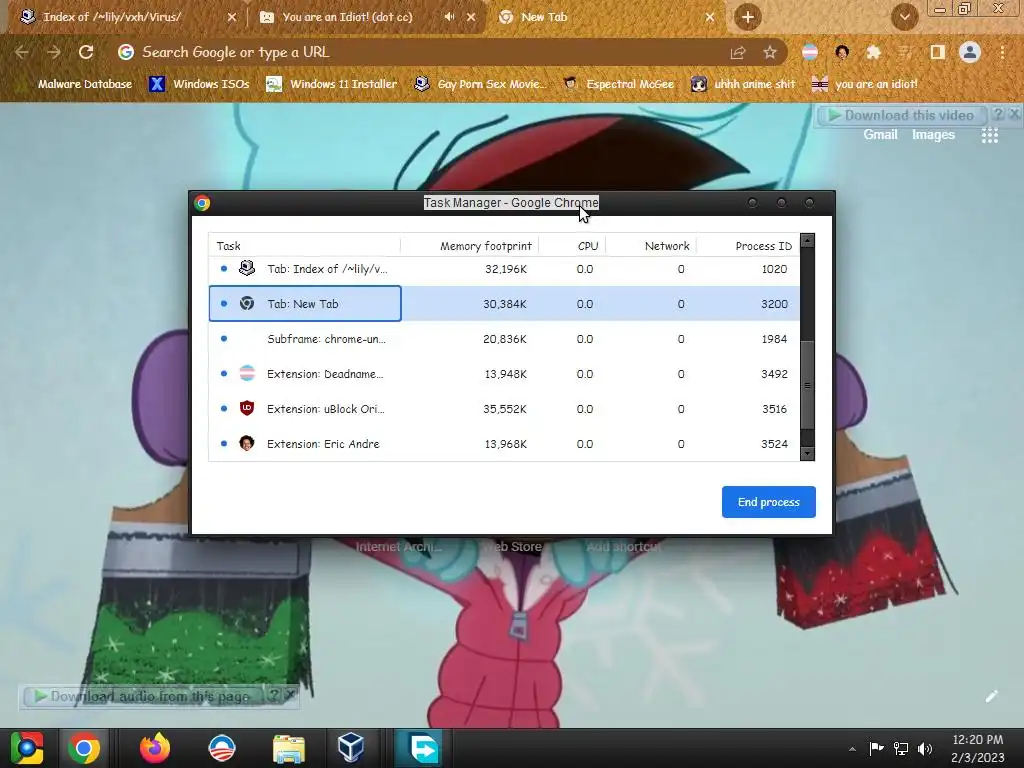This screenshot has height=768, width=1024.
Task: Click Download this video button
Action: (x=901, y=115)
